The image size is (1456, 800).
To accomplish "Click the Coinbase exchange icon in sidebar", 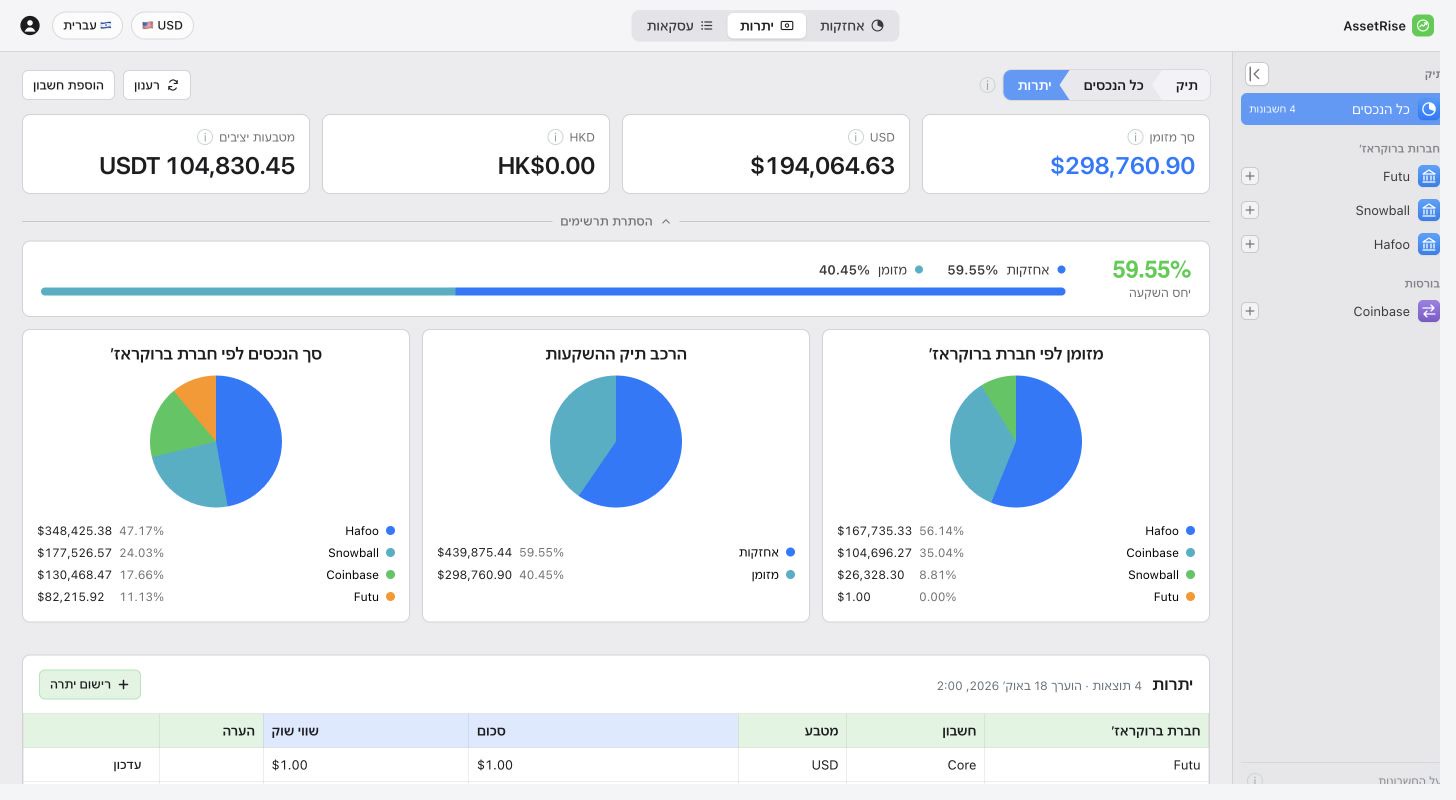I will tap(1429, 312).
